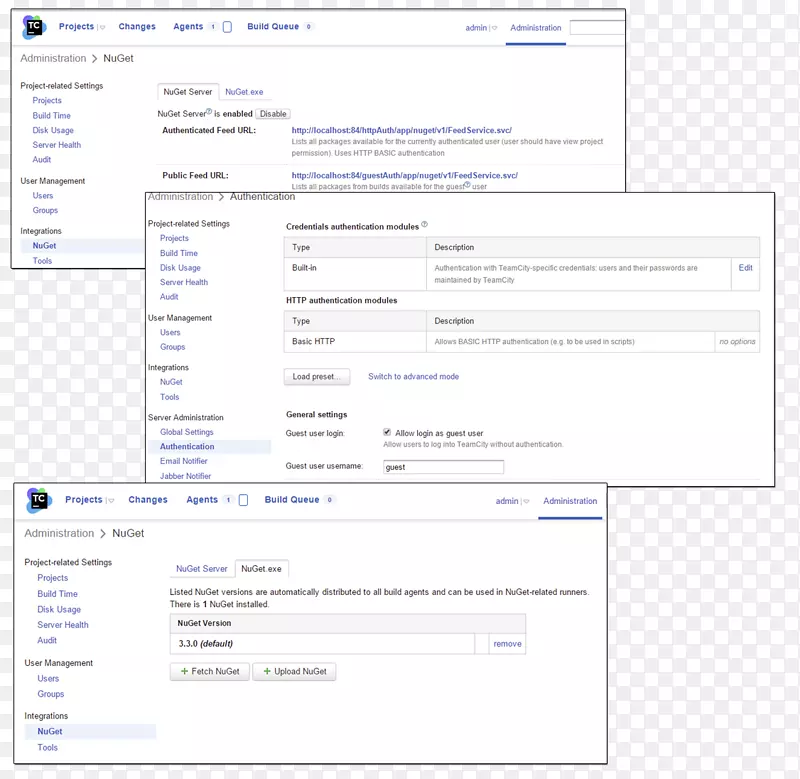800x779 pixels.
Task: Expand the Projects dropdown arrow on the NuGet Server page
Action: click(x=102, y=28)
